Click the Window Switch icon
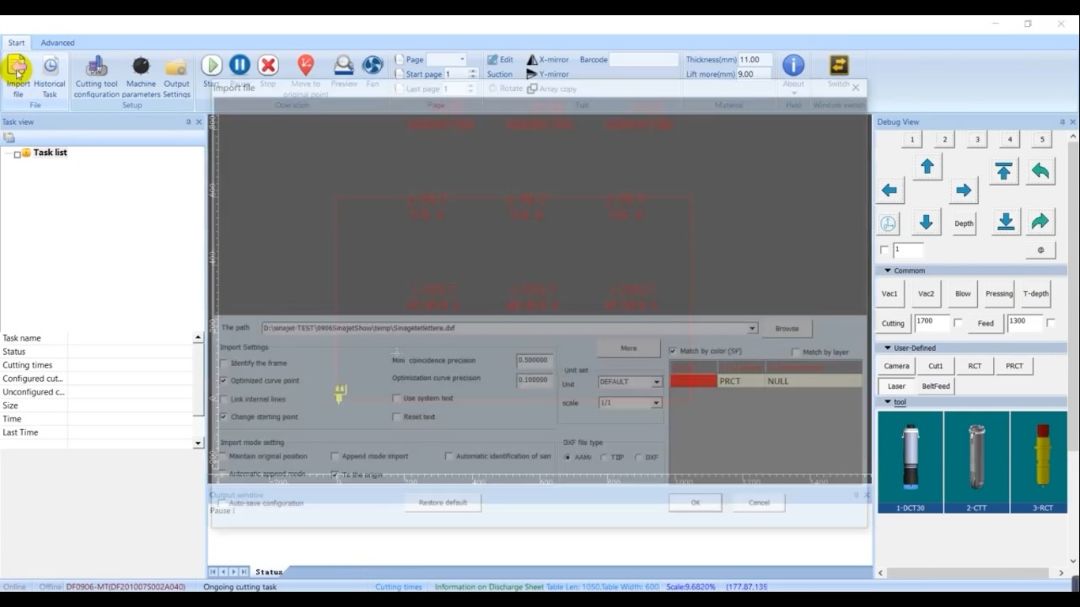1080x607 pixels. tap(838, 66)
